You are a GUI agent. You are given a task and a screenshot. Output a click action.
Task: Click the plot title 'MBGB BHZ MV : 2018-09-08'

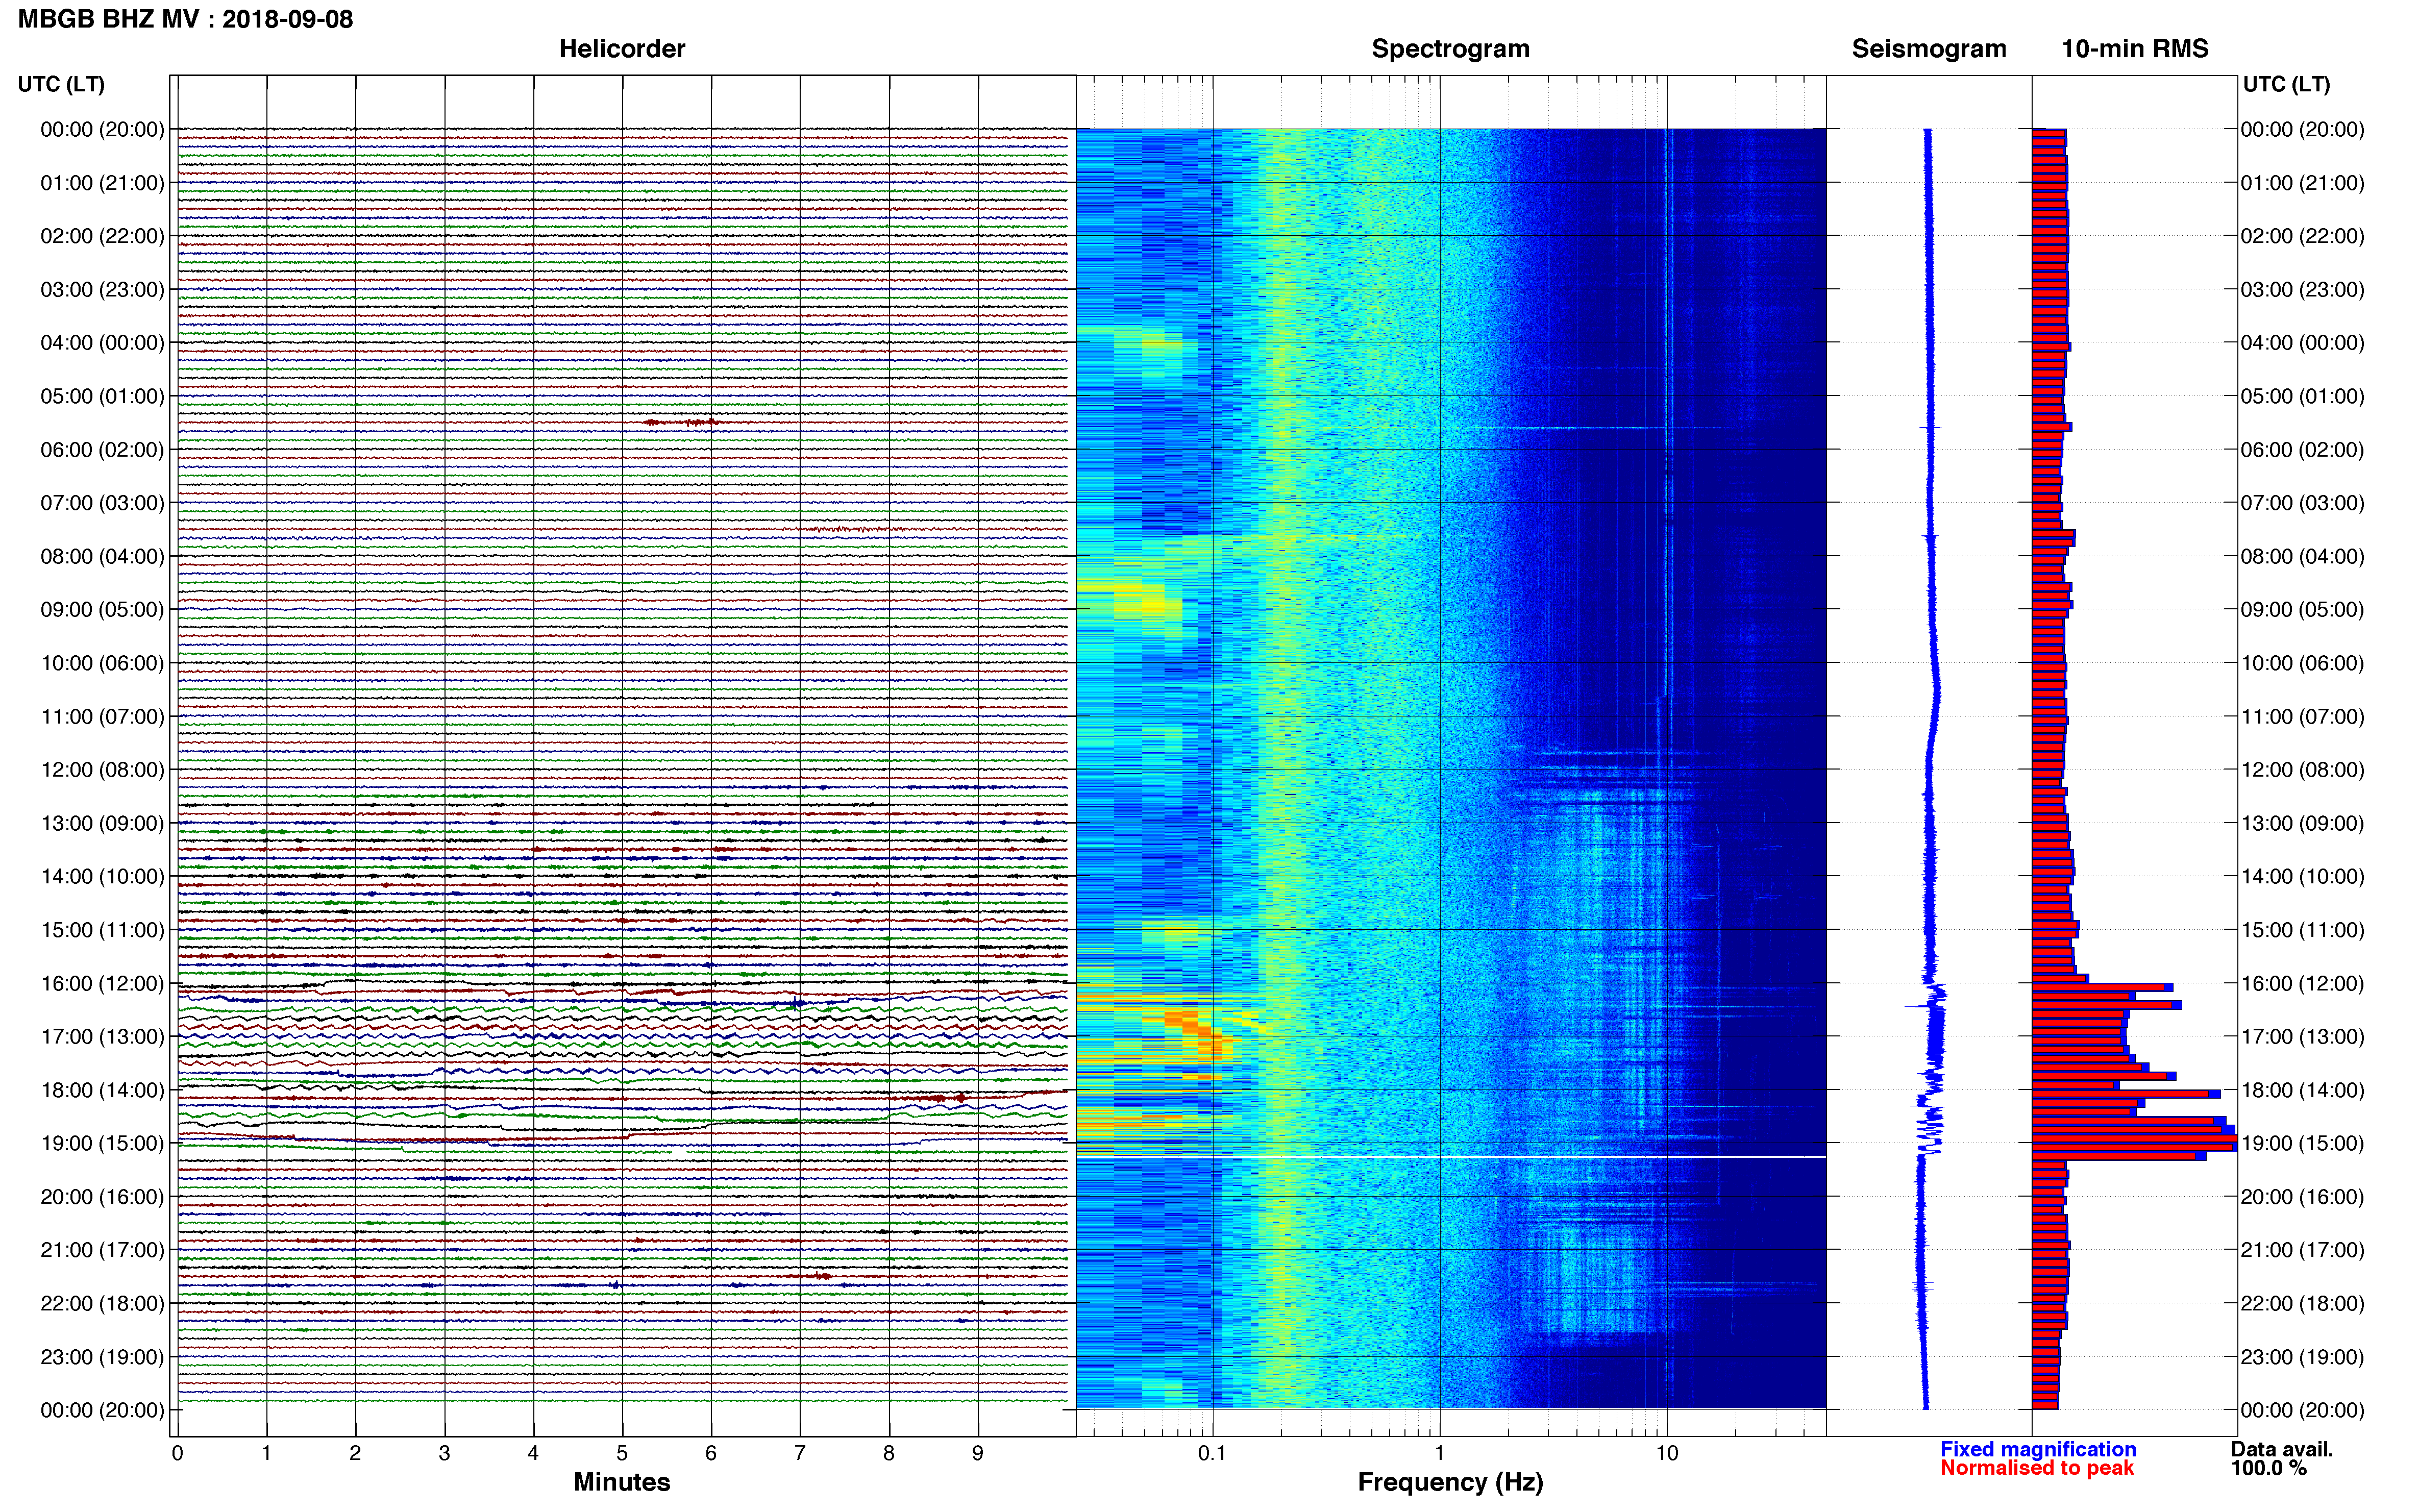coord(186,19)
